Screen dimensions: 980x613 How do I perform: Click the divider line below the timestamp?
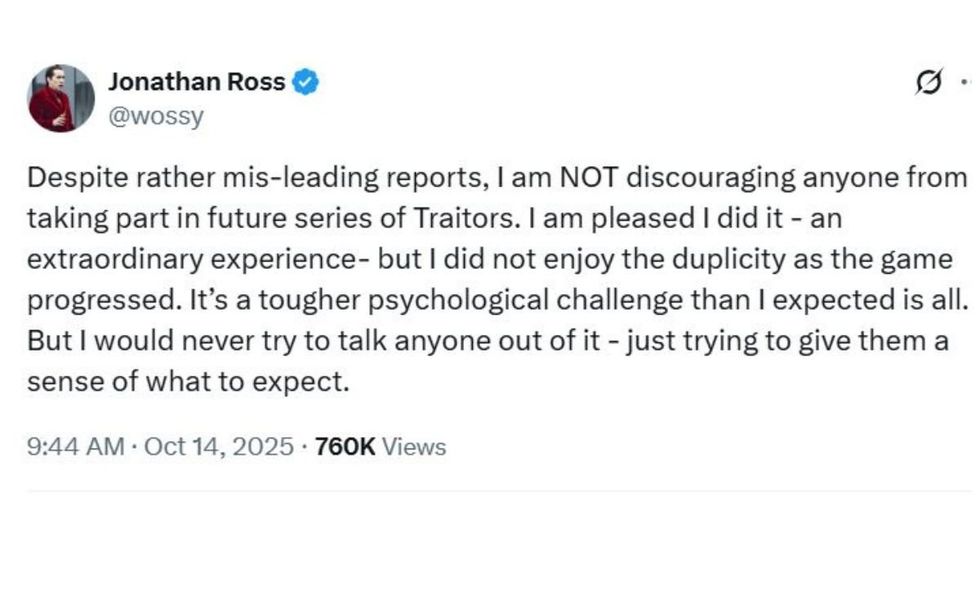coord(500,491)
